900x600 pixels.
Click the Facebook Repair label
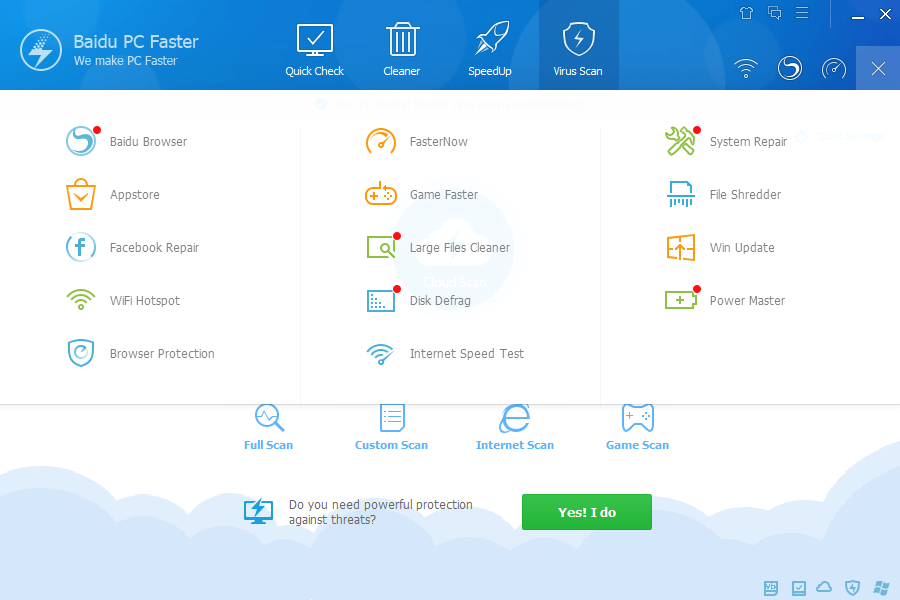coord(154,247)
